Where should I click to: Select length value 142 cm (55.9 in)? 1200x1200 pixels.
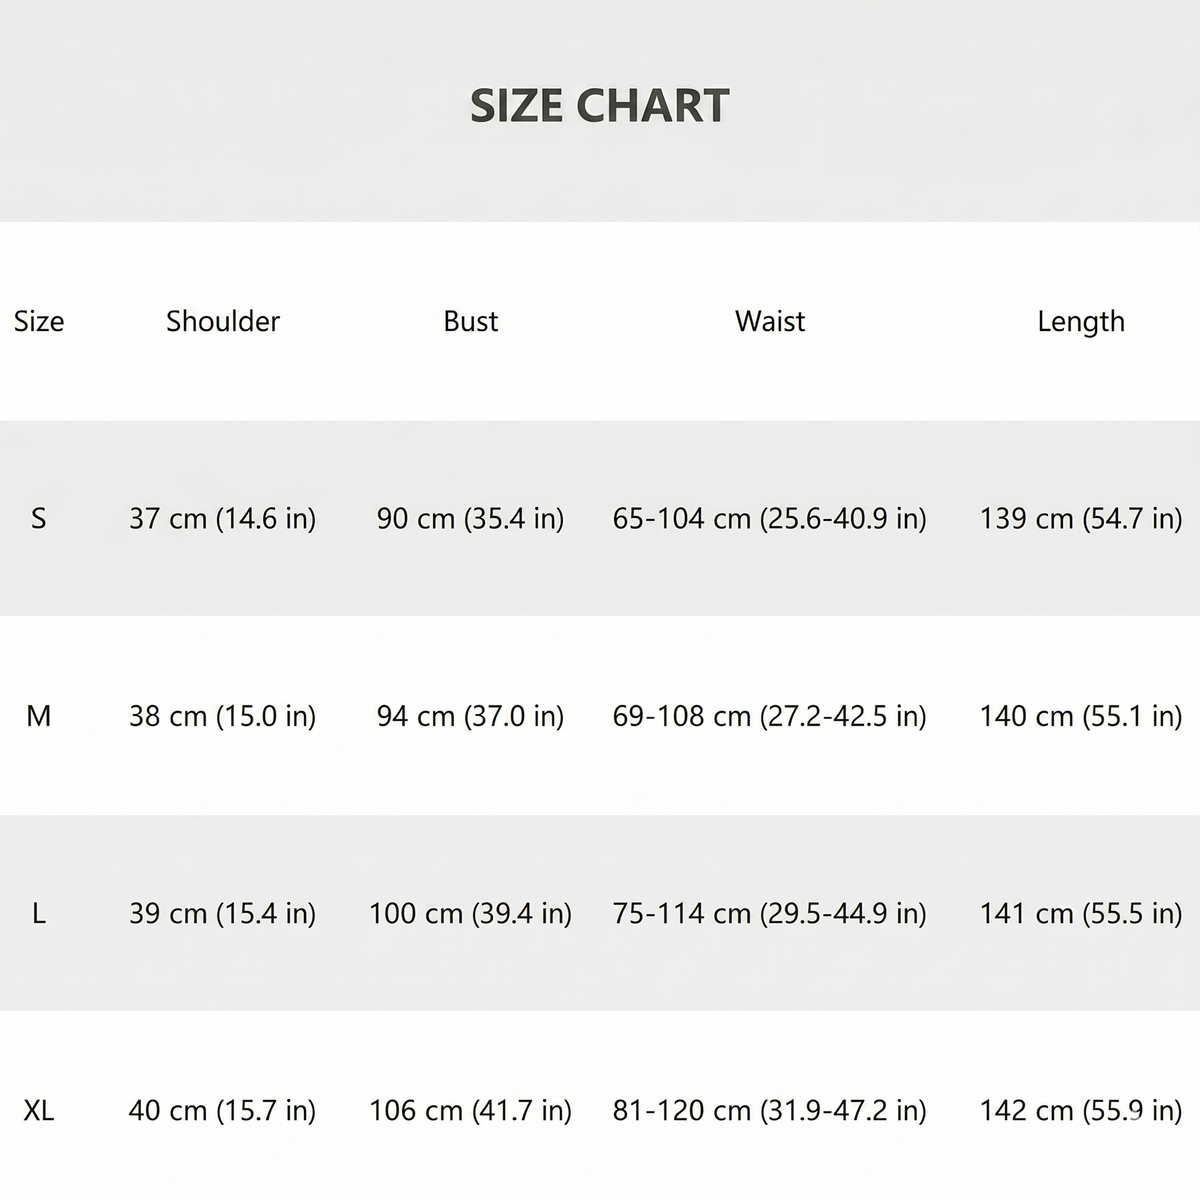coord(1081,1111)
